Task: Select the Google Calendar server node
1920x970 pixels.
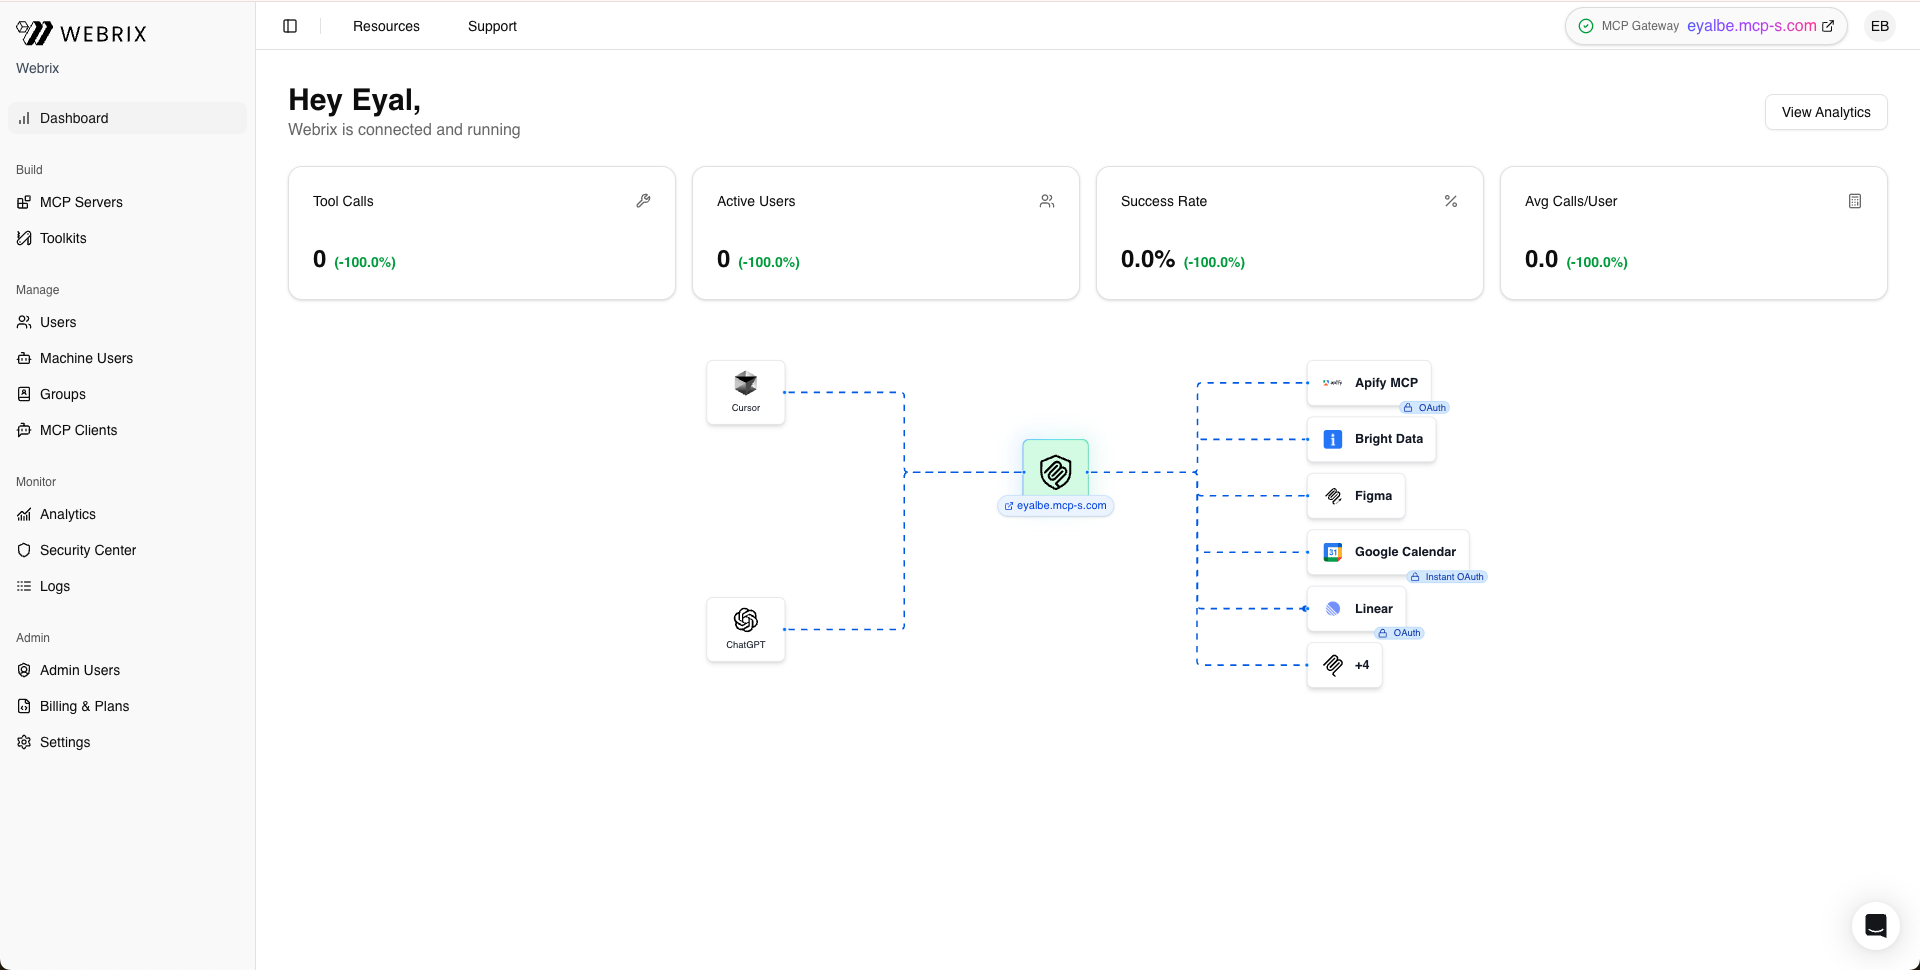Action: click(1388, 552)
